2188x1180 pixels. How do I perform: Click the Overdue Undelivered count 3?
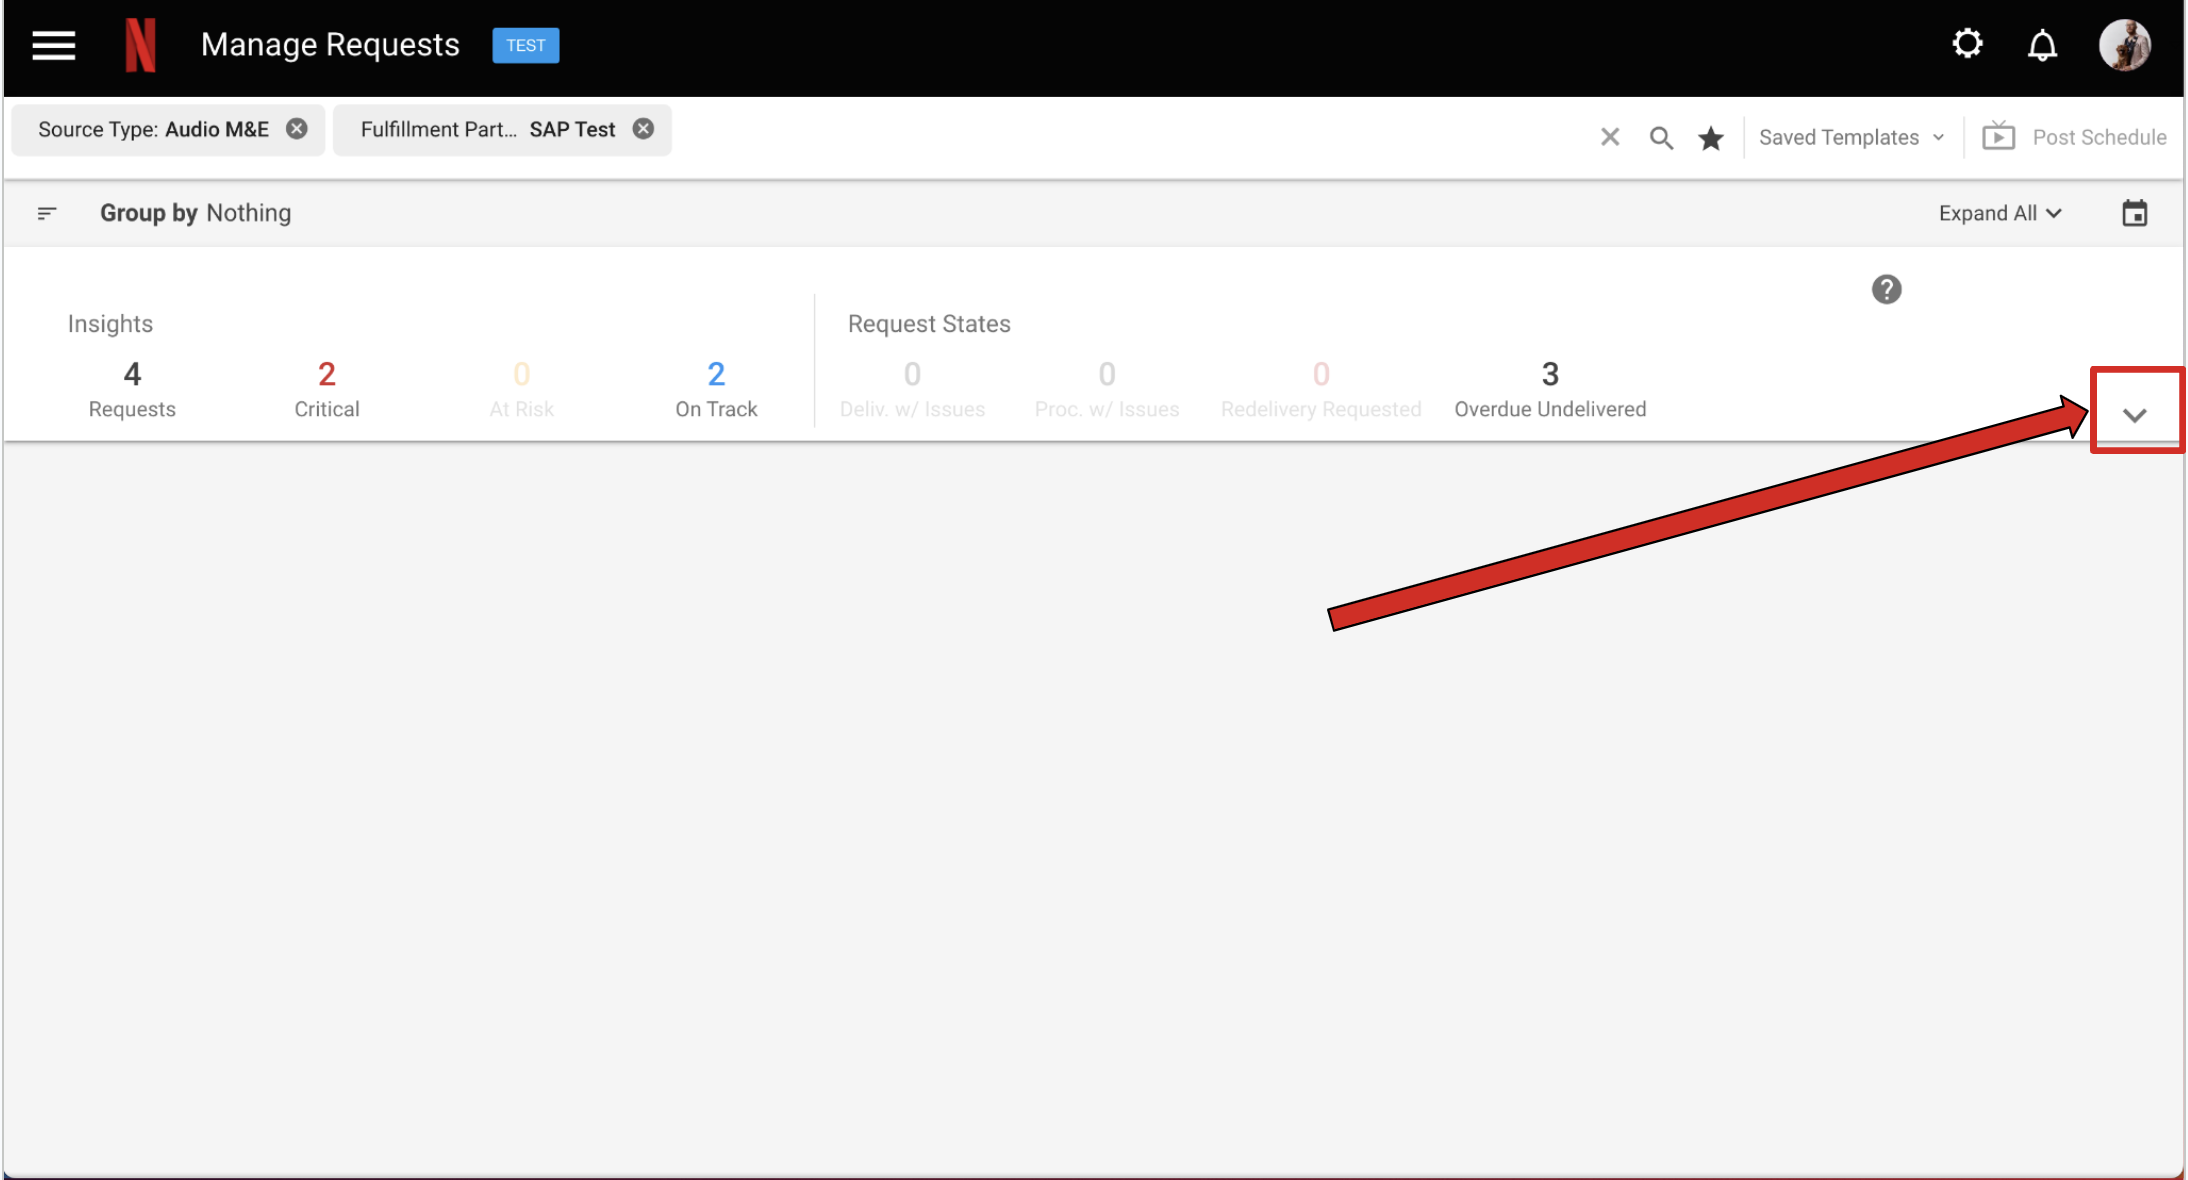pos(1547,373)
